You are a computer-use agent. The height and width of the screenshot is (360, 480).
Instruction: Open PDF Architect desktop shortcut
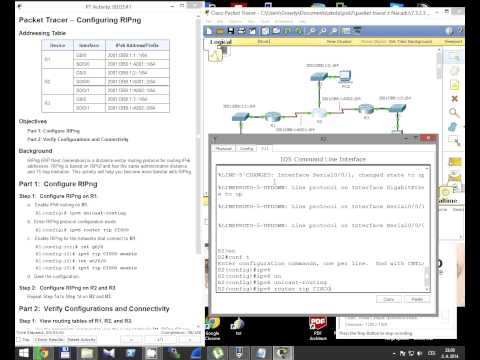318,328
